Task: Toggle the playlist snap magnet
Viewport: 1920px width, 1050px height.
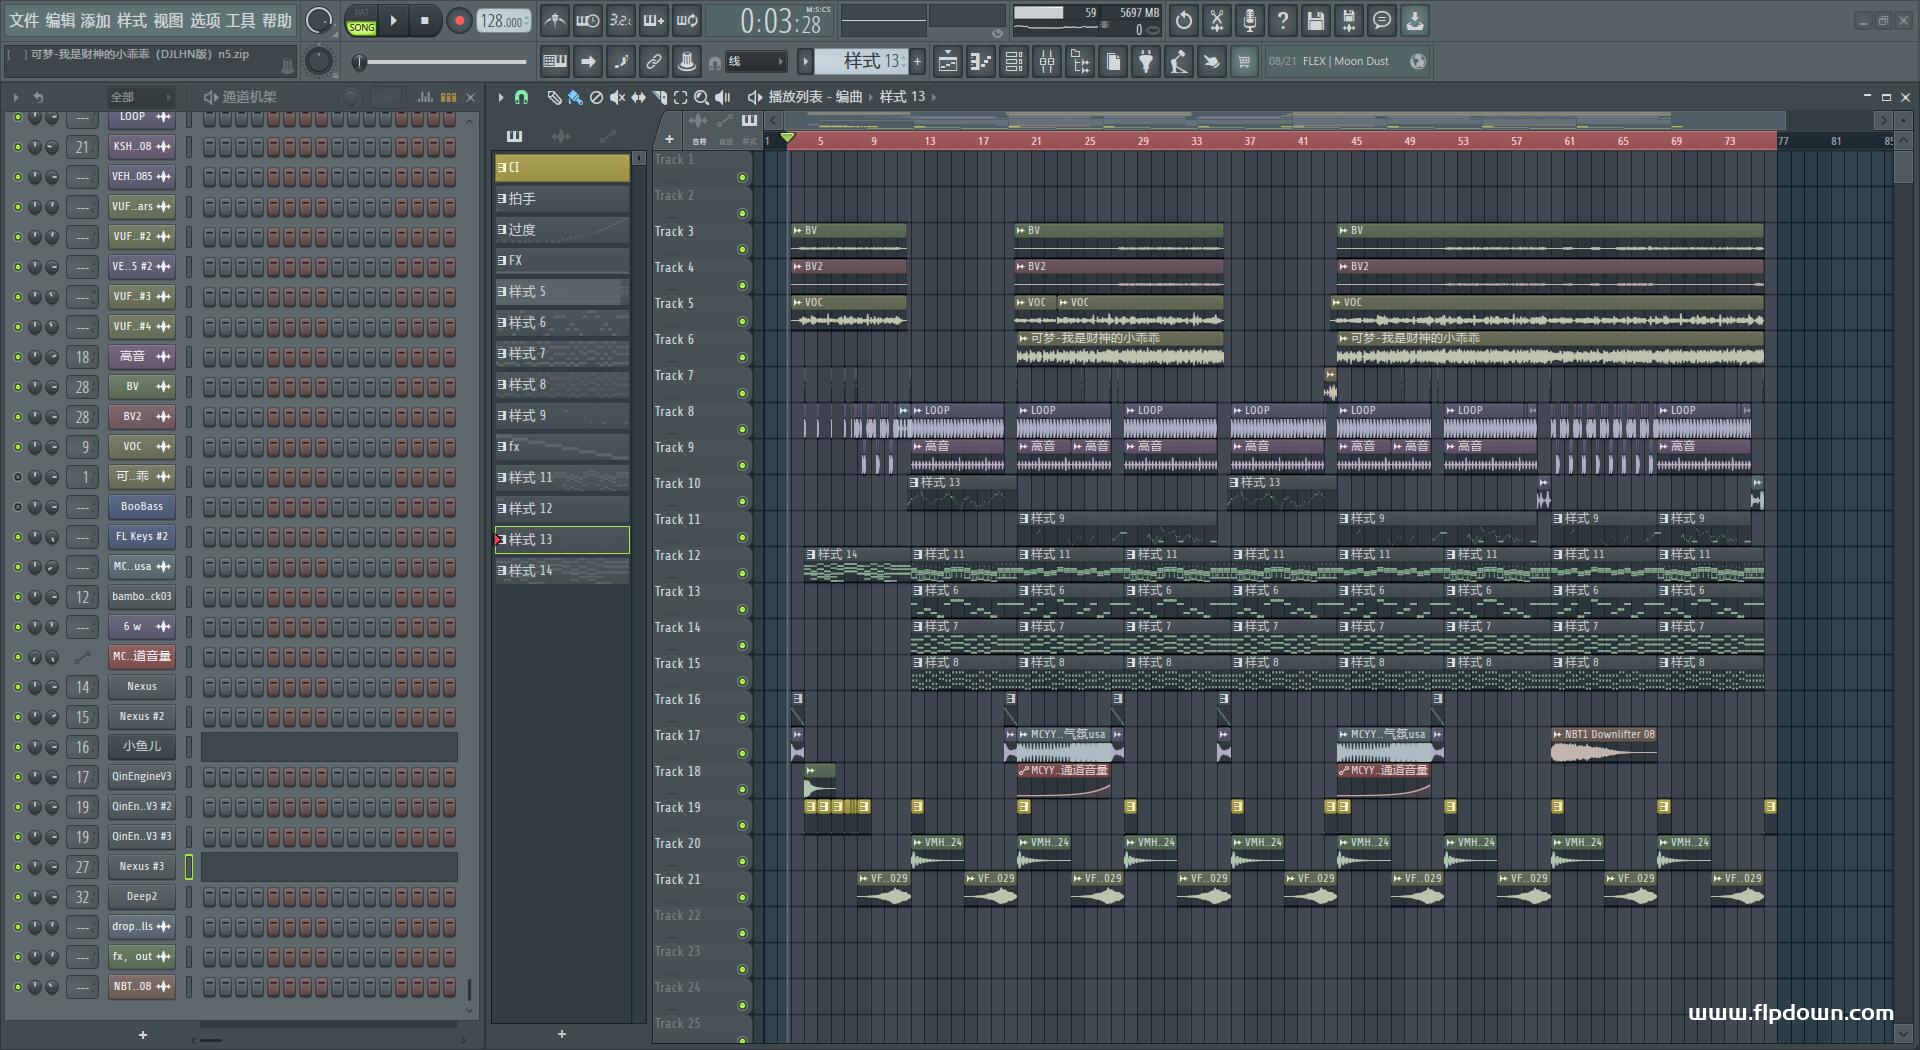Action: pos(521,97)
